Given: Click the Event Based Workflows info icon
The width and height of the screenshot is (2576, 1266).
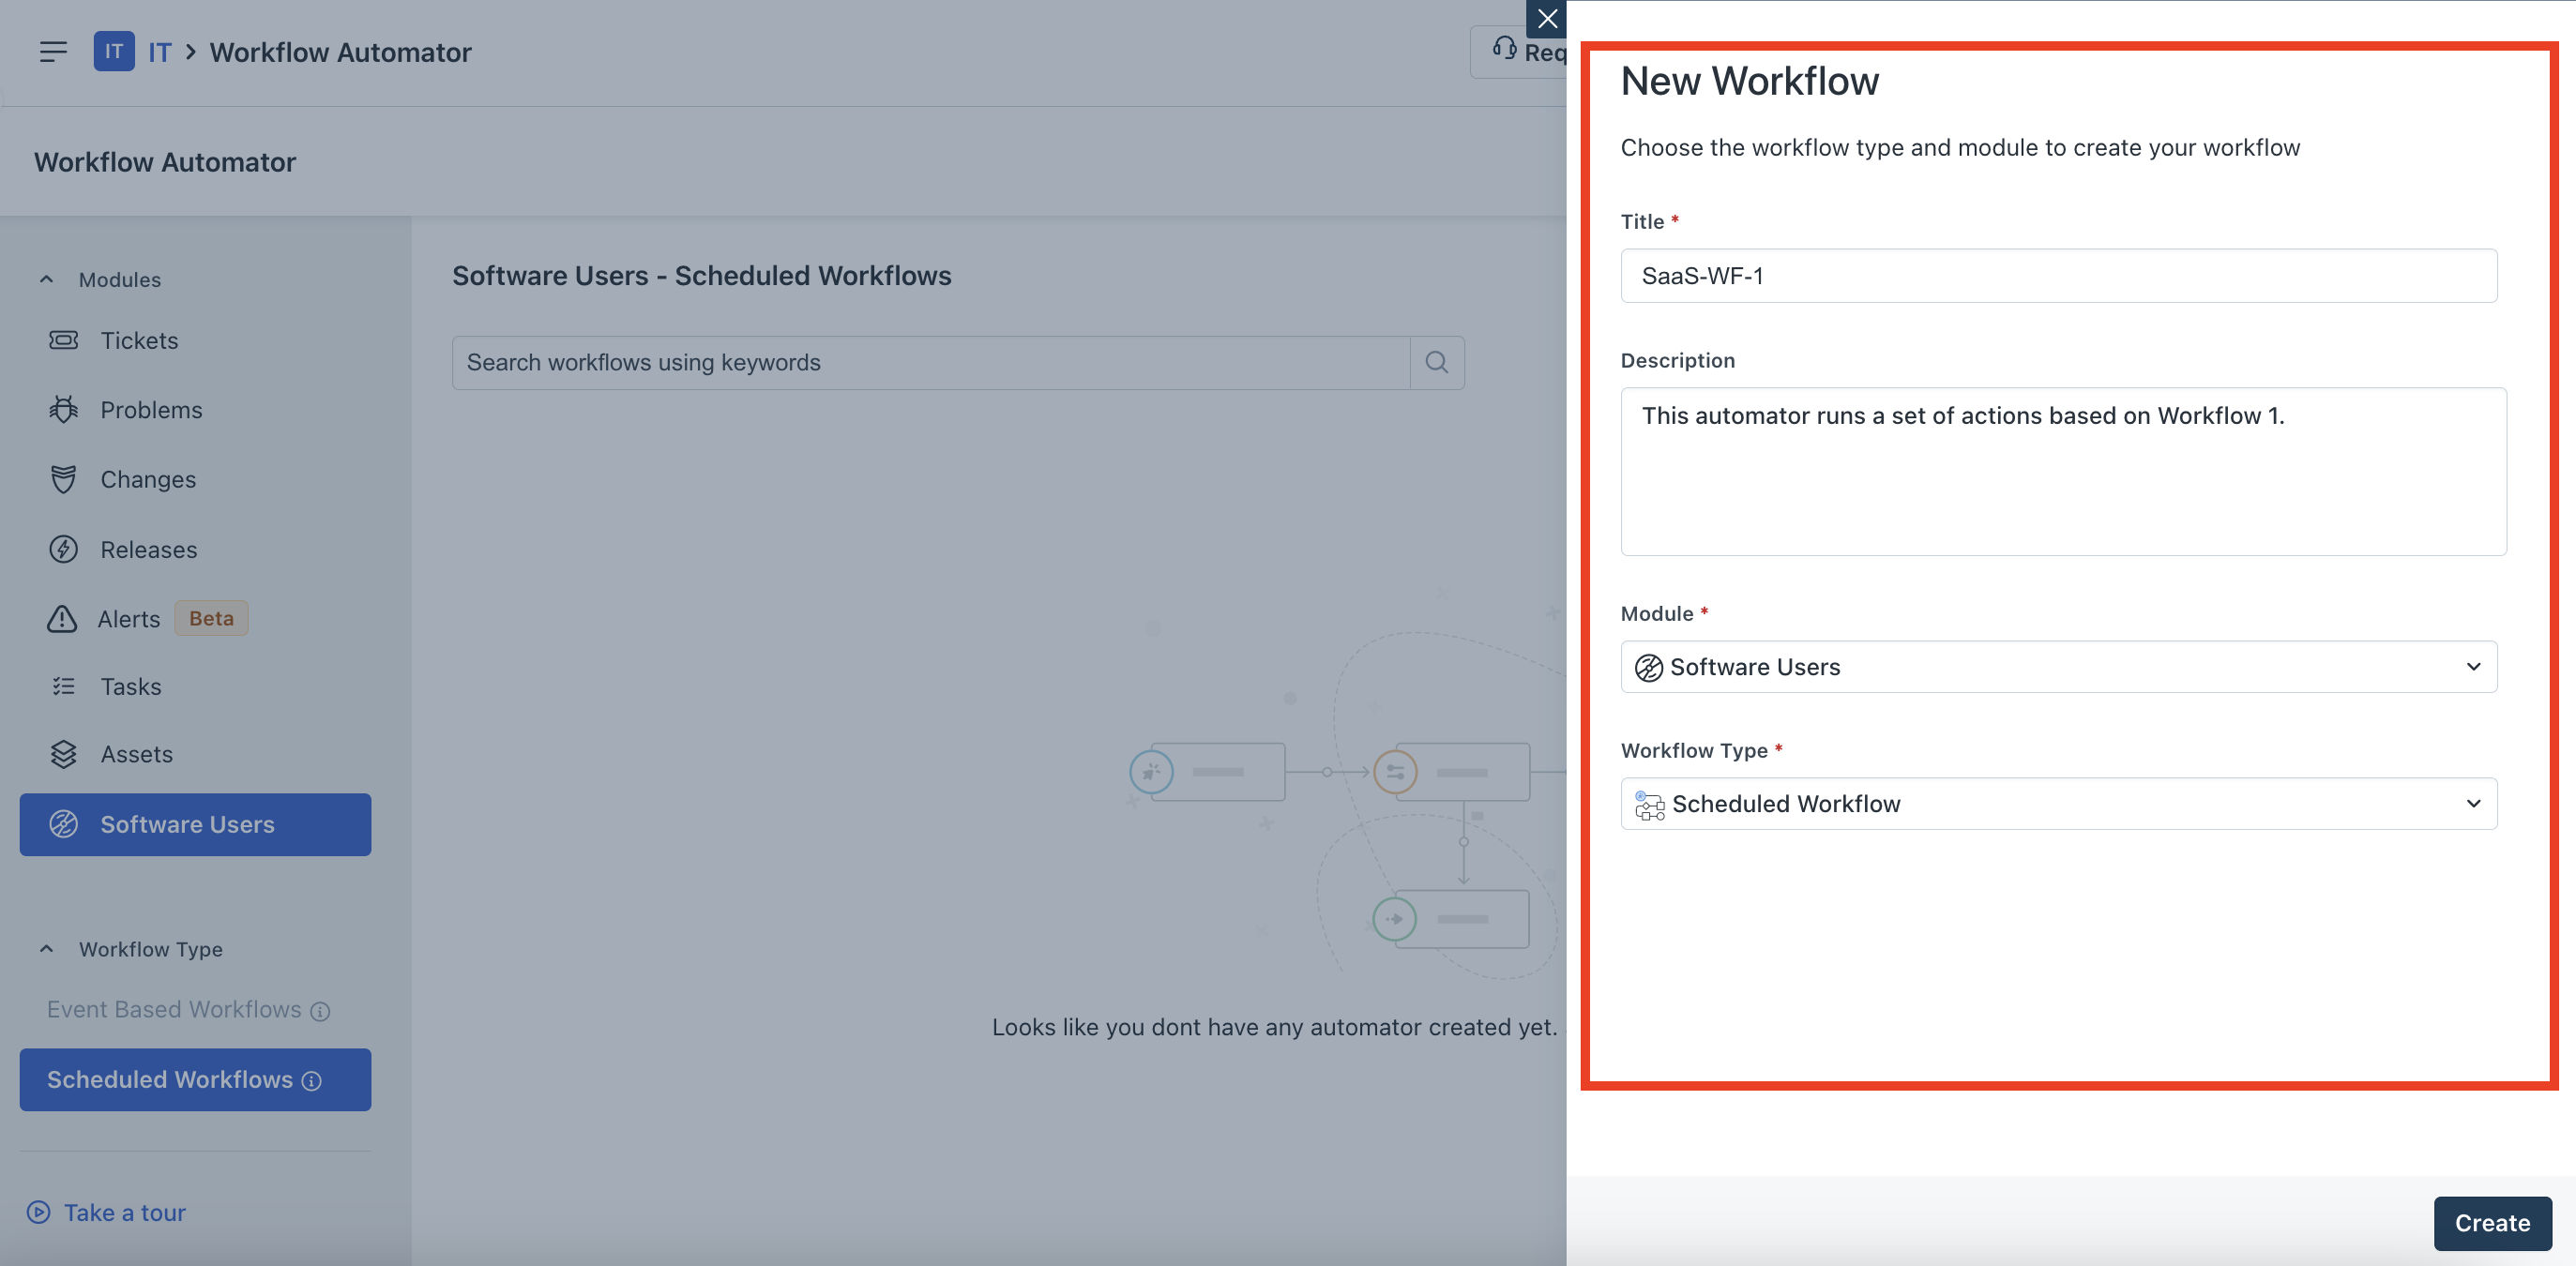Looking at the screenshot, I should pos(320,1011).
